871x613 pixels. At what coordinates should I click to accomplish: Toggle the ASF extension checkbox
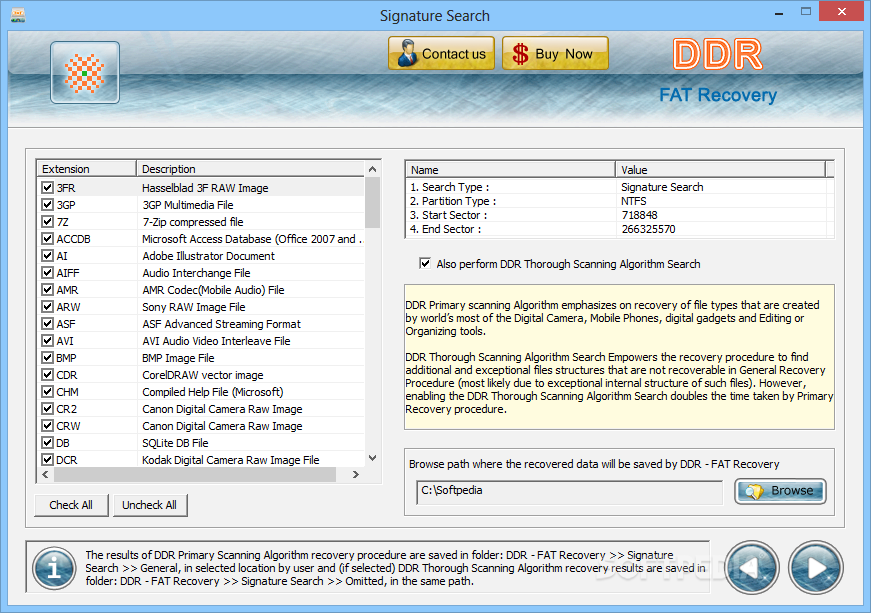point(48,324)
